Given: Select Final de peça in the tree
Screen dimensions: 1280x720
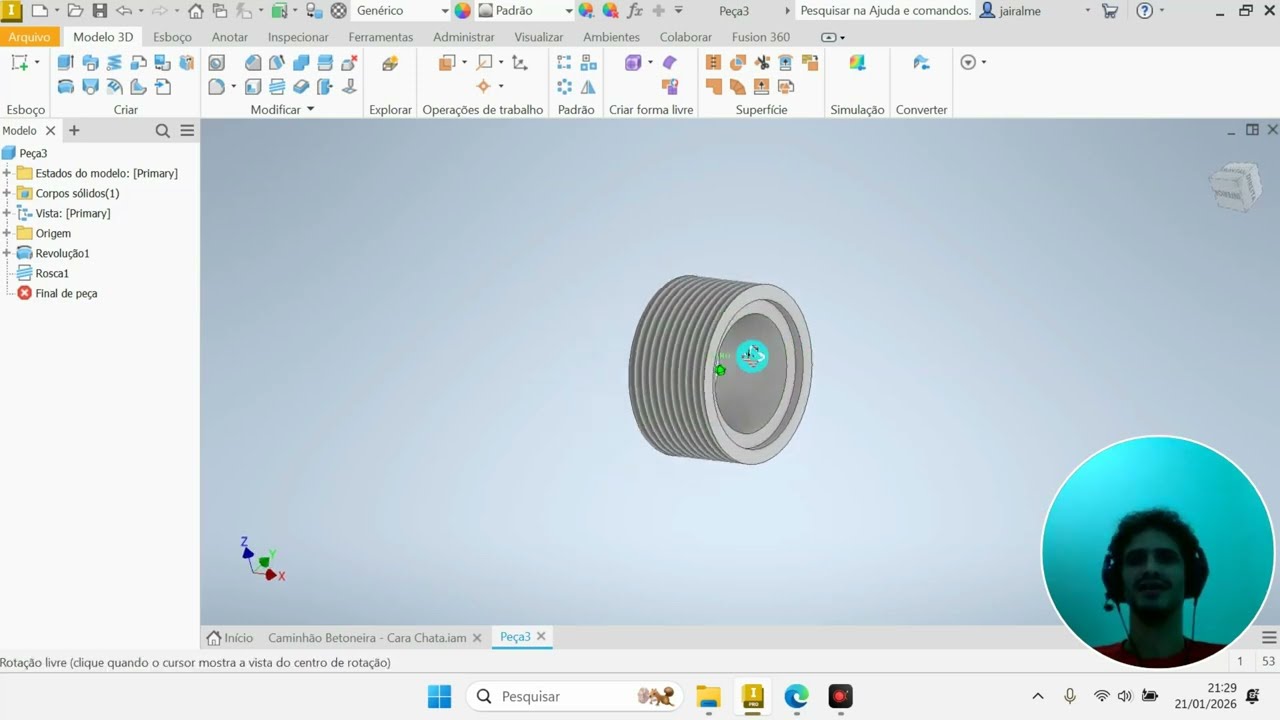Looking at the screenshot, I should [x=66, y=293].
